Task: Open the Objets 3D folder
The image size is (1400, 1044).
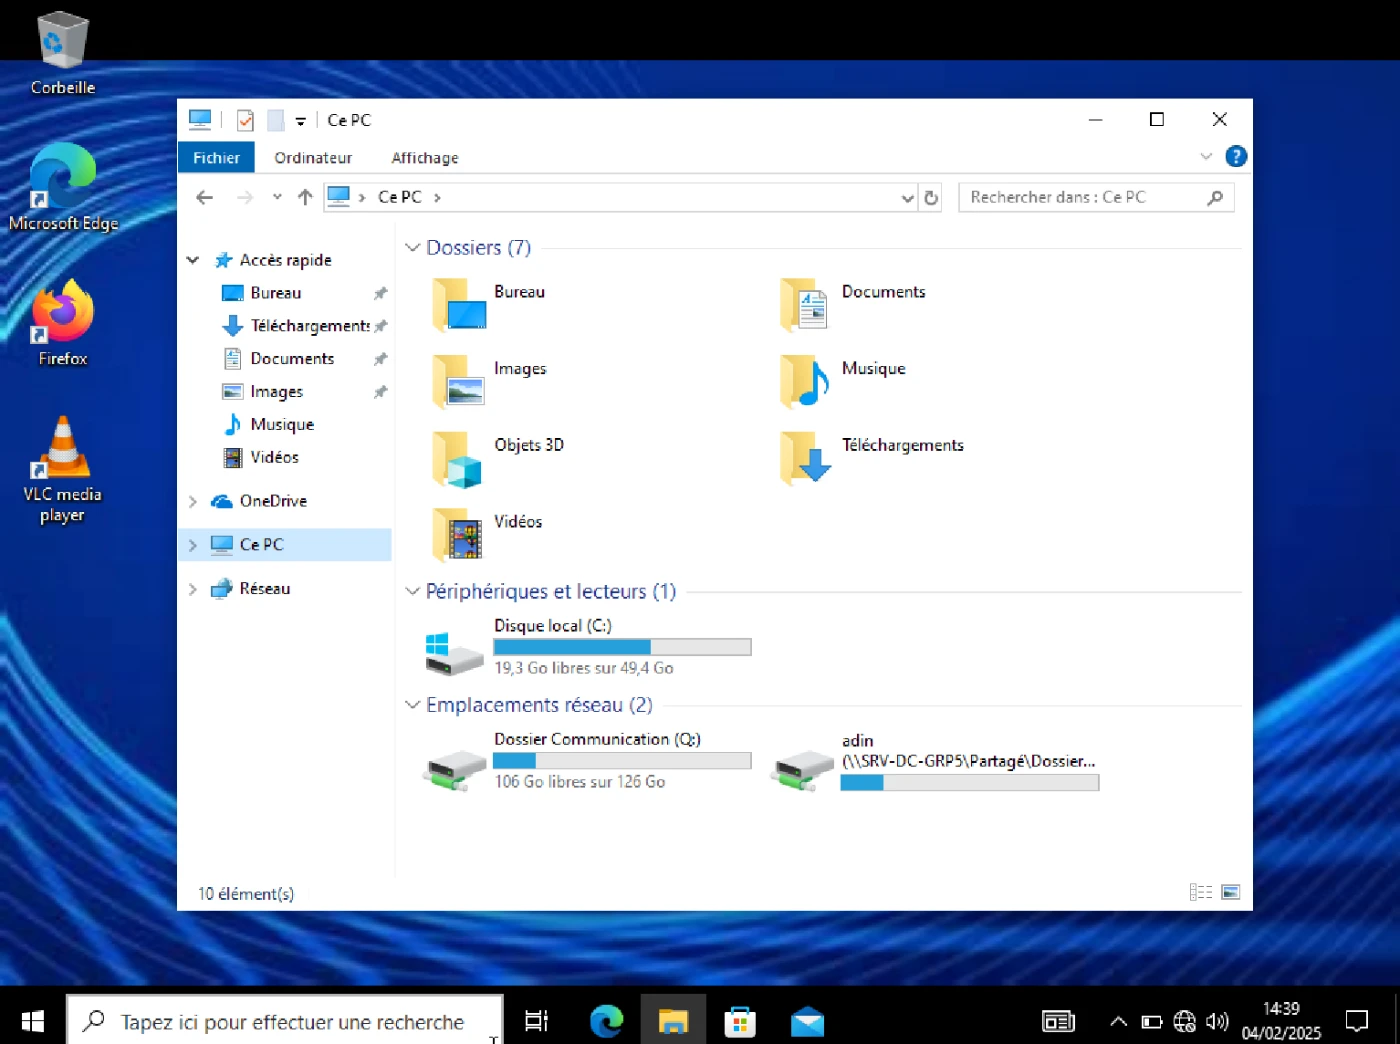Action: click(x=498, y=458)
